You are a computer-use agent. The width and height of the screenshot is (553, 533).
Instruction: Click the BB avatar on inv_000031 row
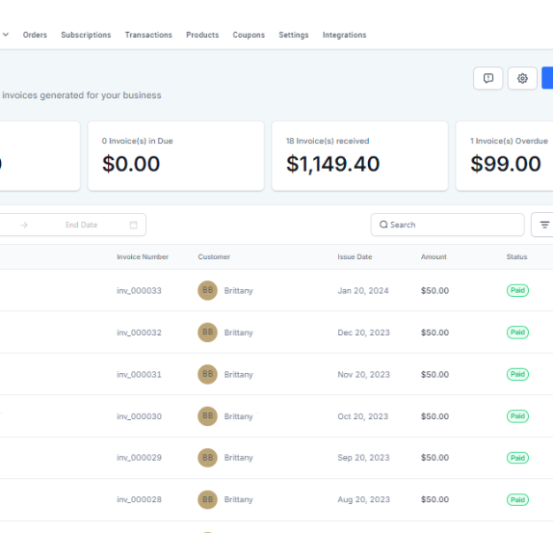pyautogui.click(x=207, y=374)
